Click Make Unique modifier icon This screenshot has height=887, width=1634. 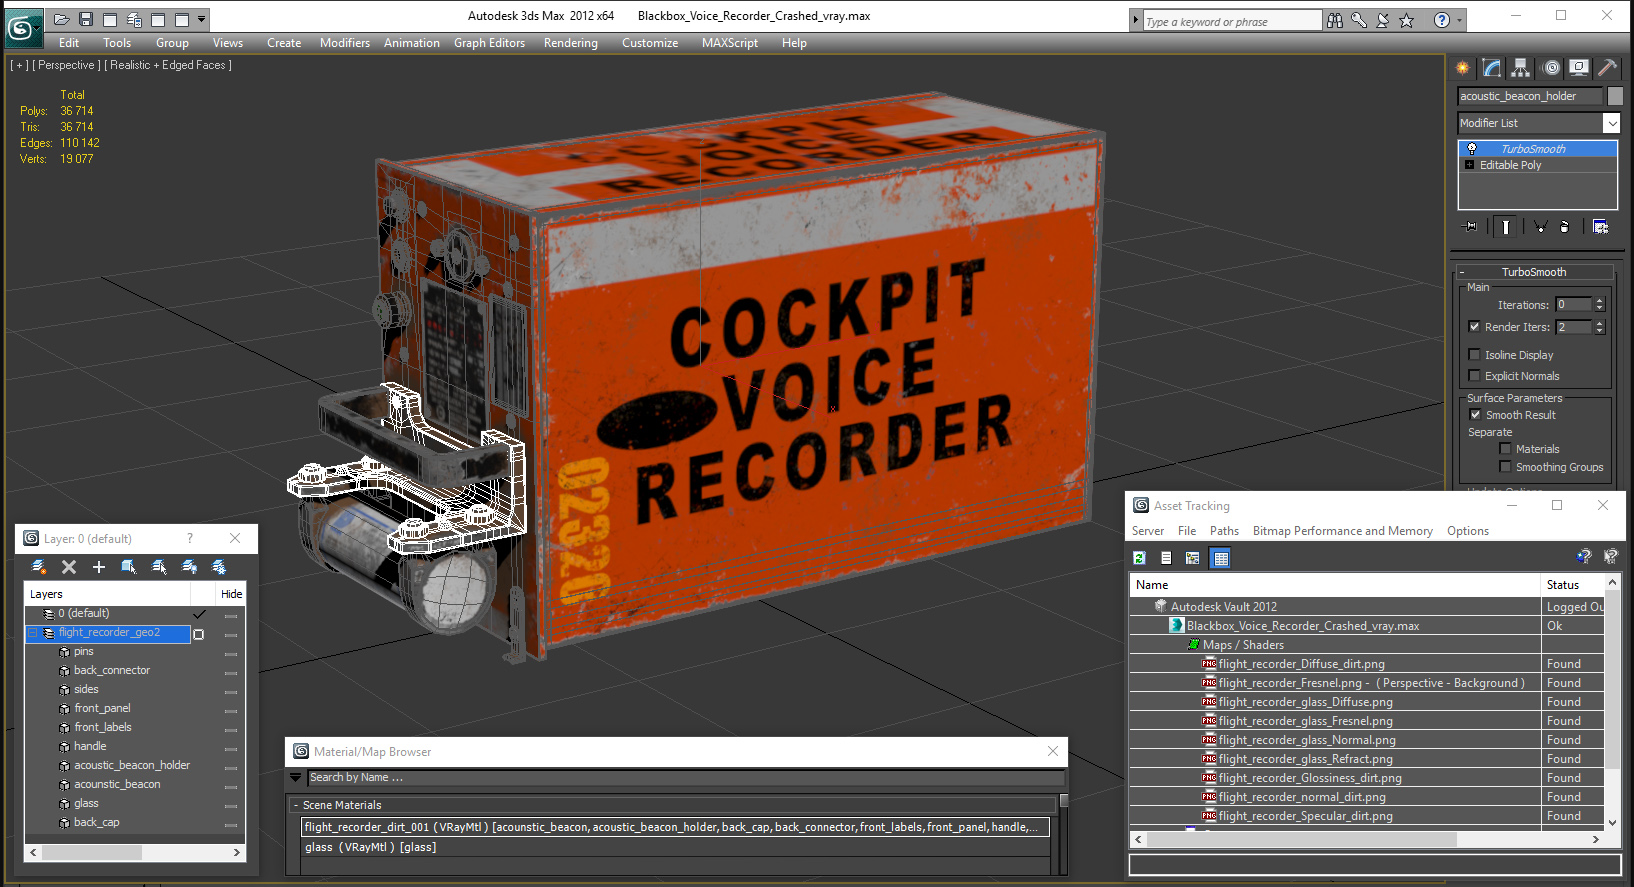pyautogui.click(x=1540, y=227)
